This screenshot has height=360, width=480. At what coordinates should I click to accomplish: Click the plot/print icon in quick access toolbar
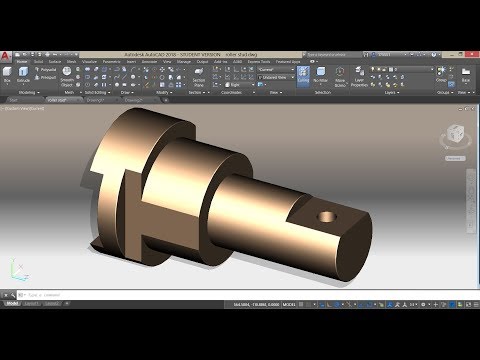click(47, 54)
